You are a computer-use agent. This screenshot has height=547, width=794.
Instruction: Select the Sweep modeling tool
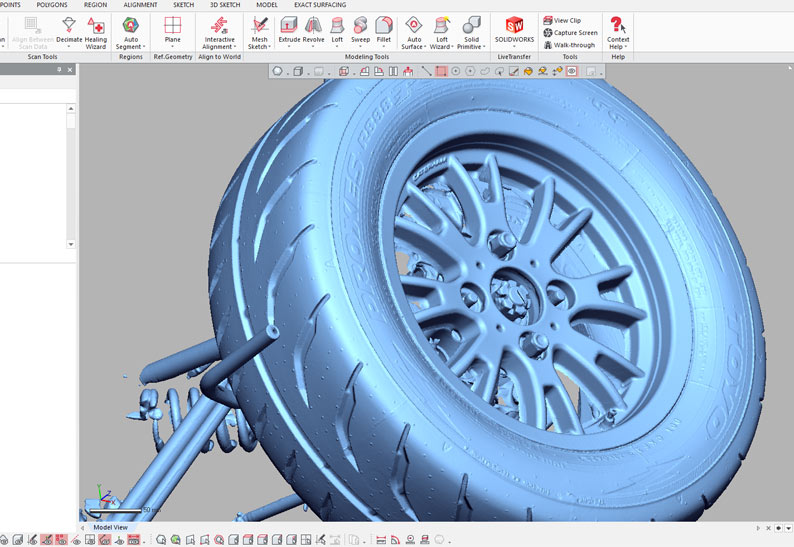[361, 29]
